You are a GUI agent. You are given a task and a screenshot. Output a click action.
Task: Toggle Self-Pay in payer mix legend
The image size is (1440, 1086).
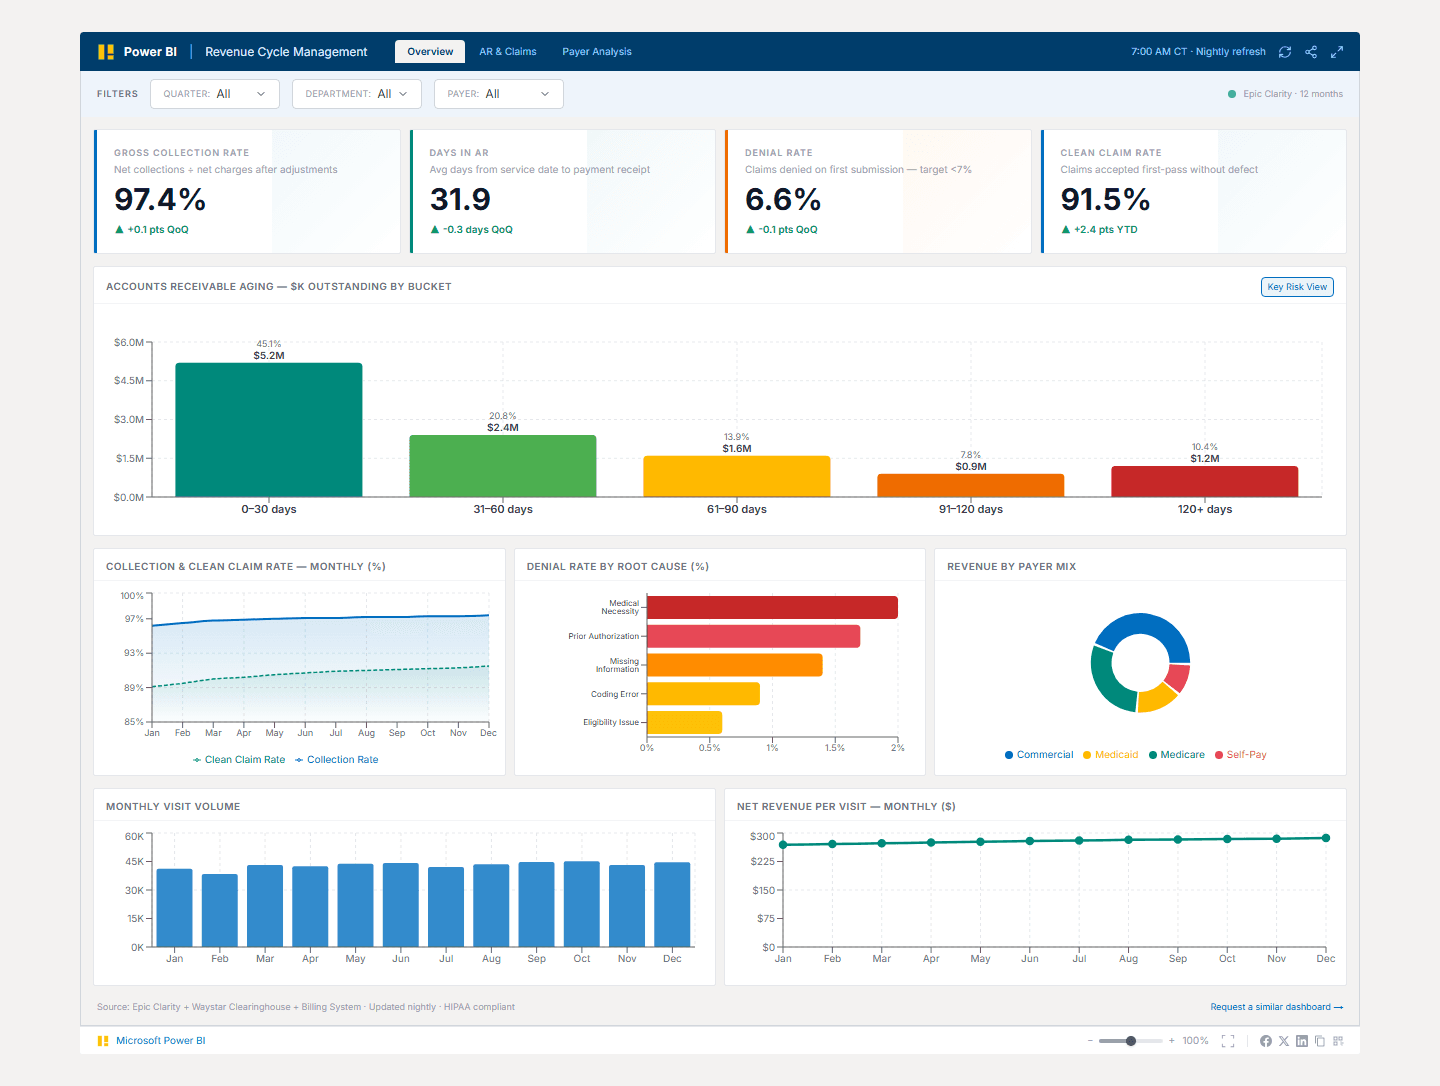pyautogui.click(x=1241, y=755)
